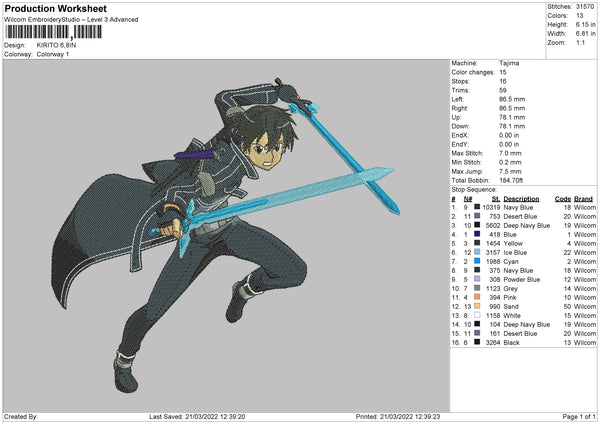Click the Height value "6.15 in"
This screenshot has height=424, width=600.
pyautogui.click(x=585, y=24)
